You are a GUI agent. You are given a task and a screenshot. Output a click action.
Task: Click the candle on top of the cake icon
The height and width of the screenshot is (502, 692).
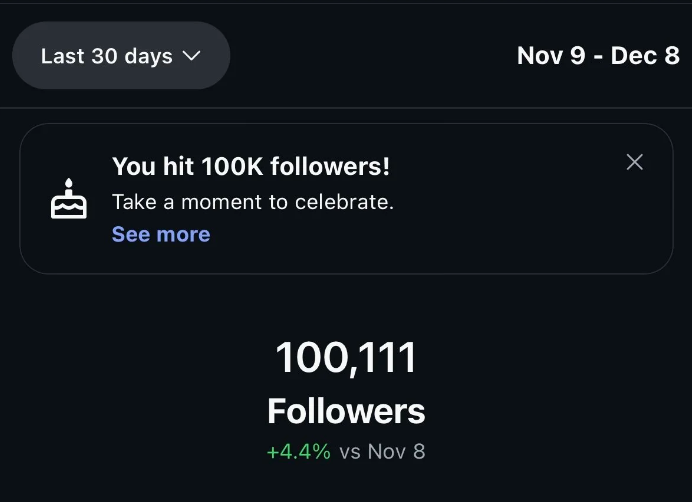69,184
